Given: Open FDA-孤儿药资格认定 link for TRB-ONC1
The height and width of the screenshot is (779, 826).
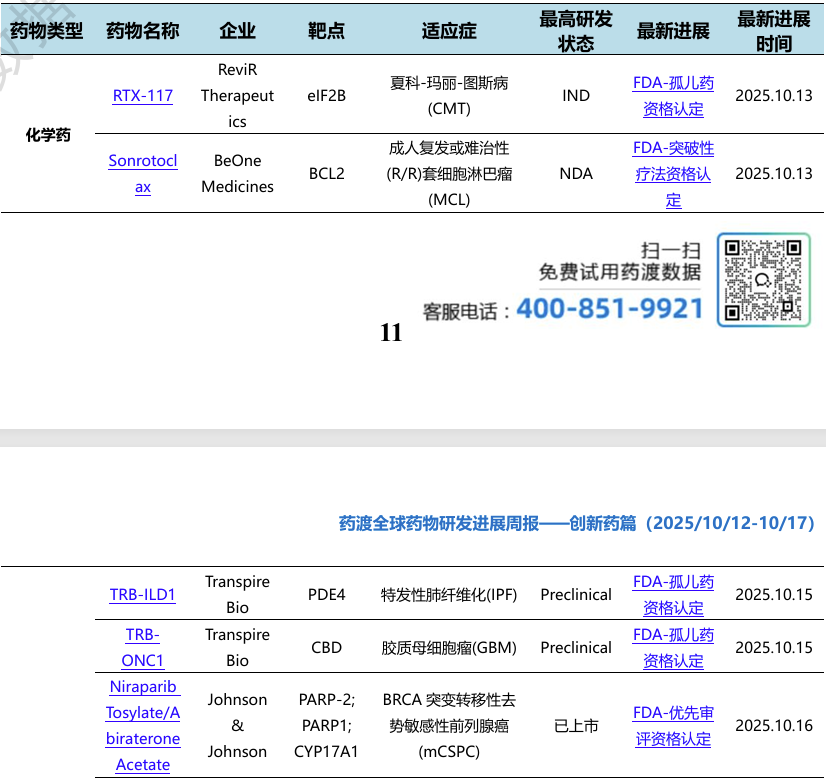Looking at the screenshot, I should (673, 647).
